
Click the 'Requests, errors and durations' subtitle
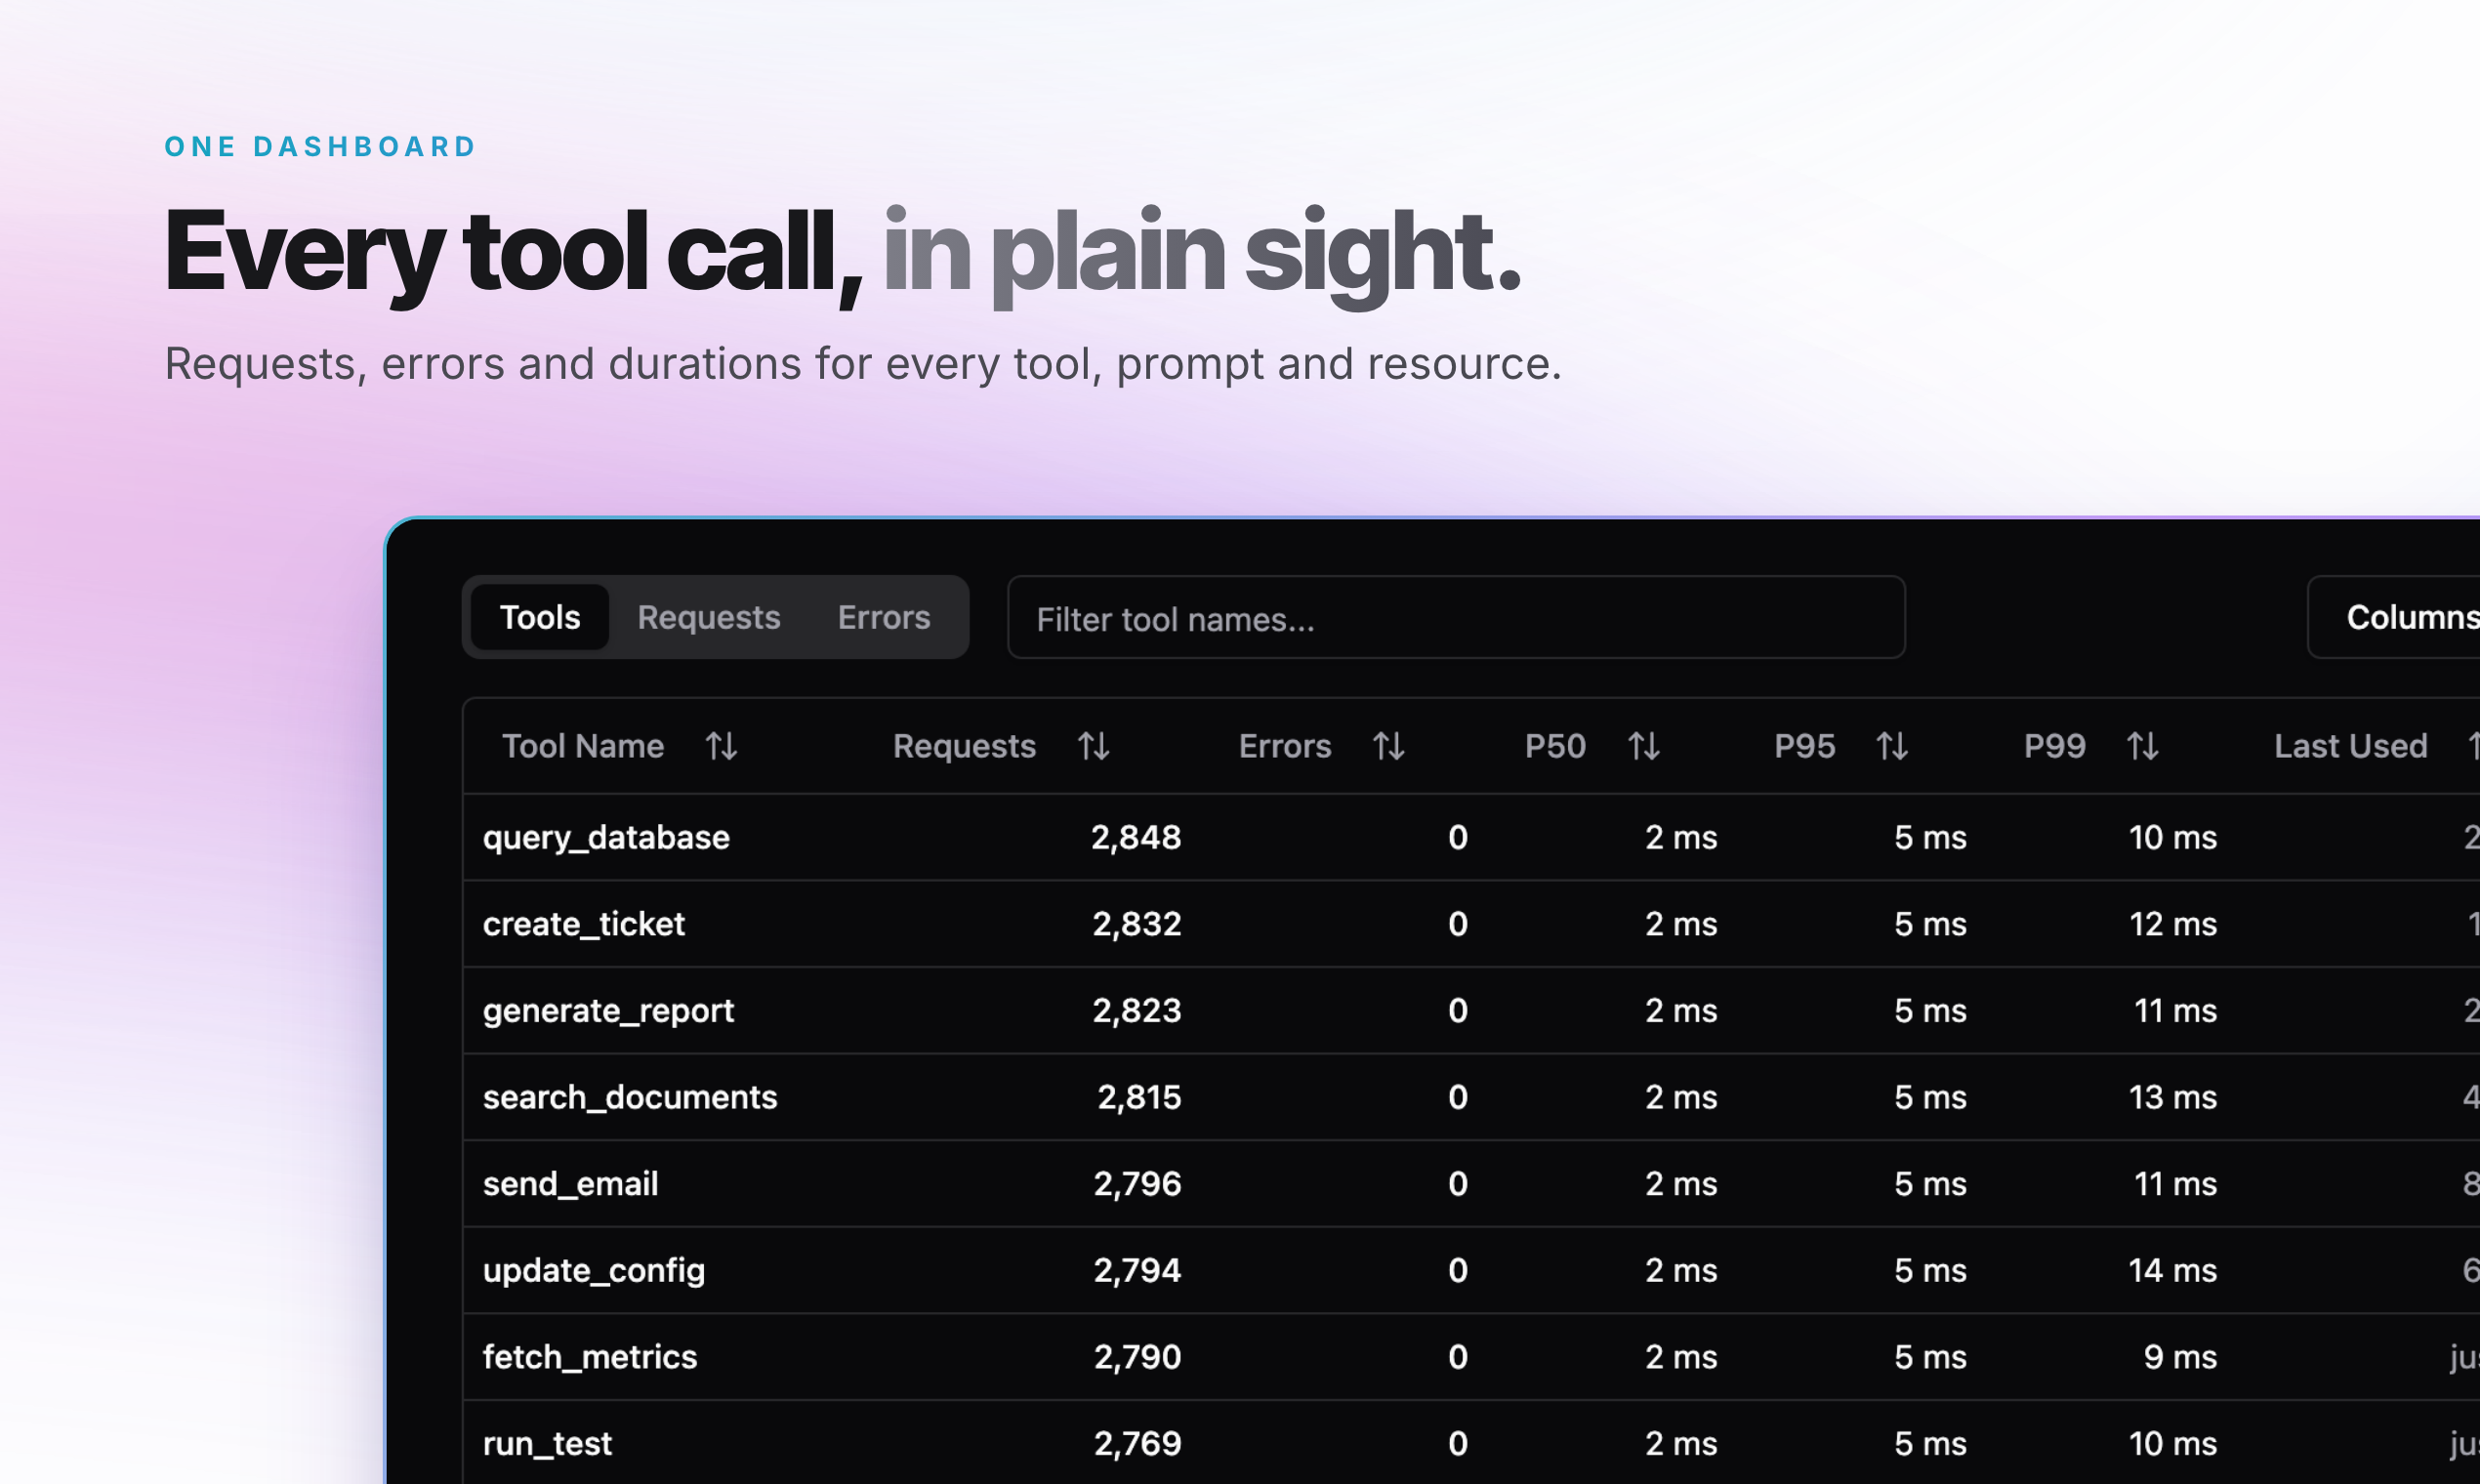tap(863, 364)
